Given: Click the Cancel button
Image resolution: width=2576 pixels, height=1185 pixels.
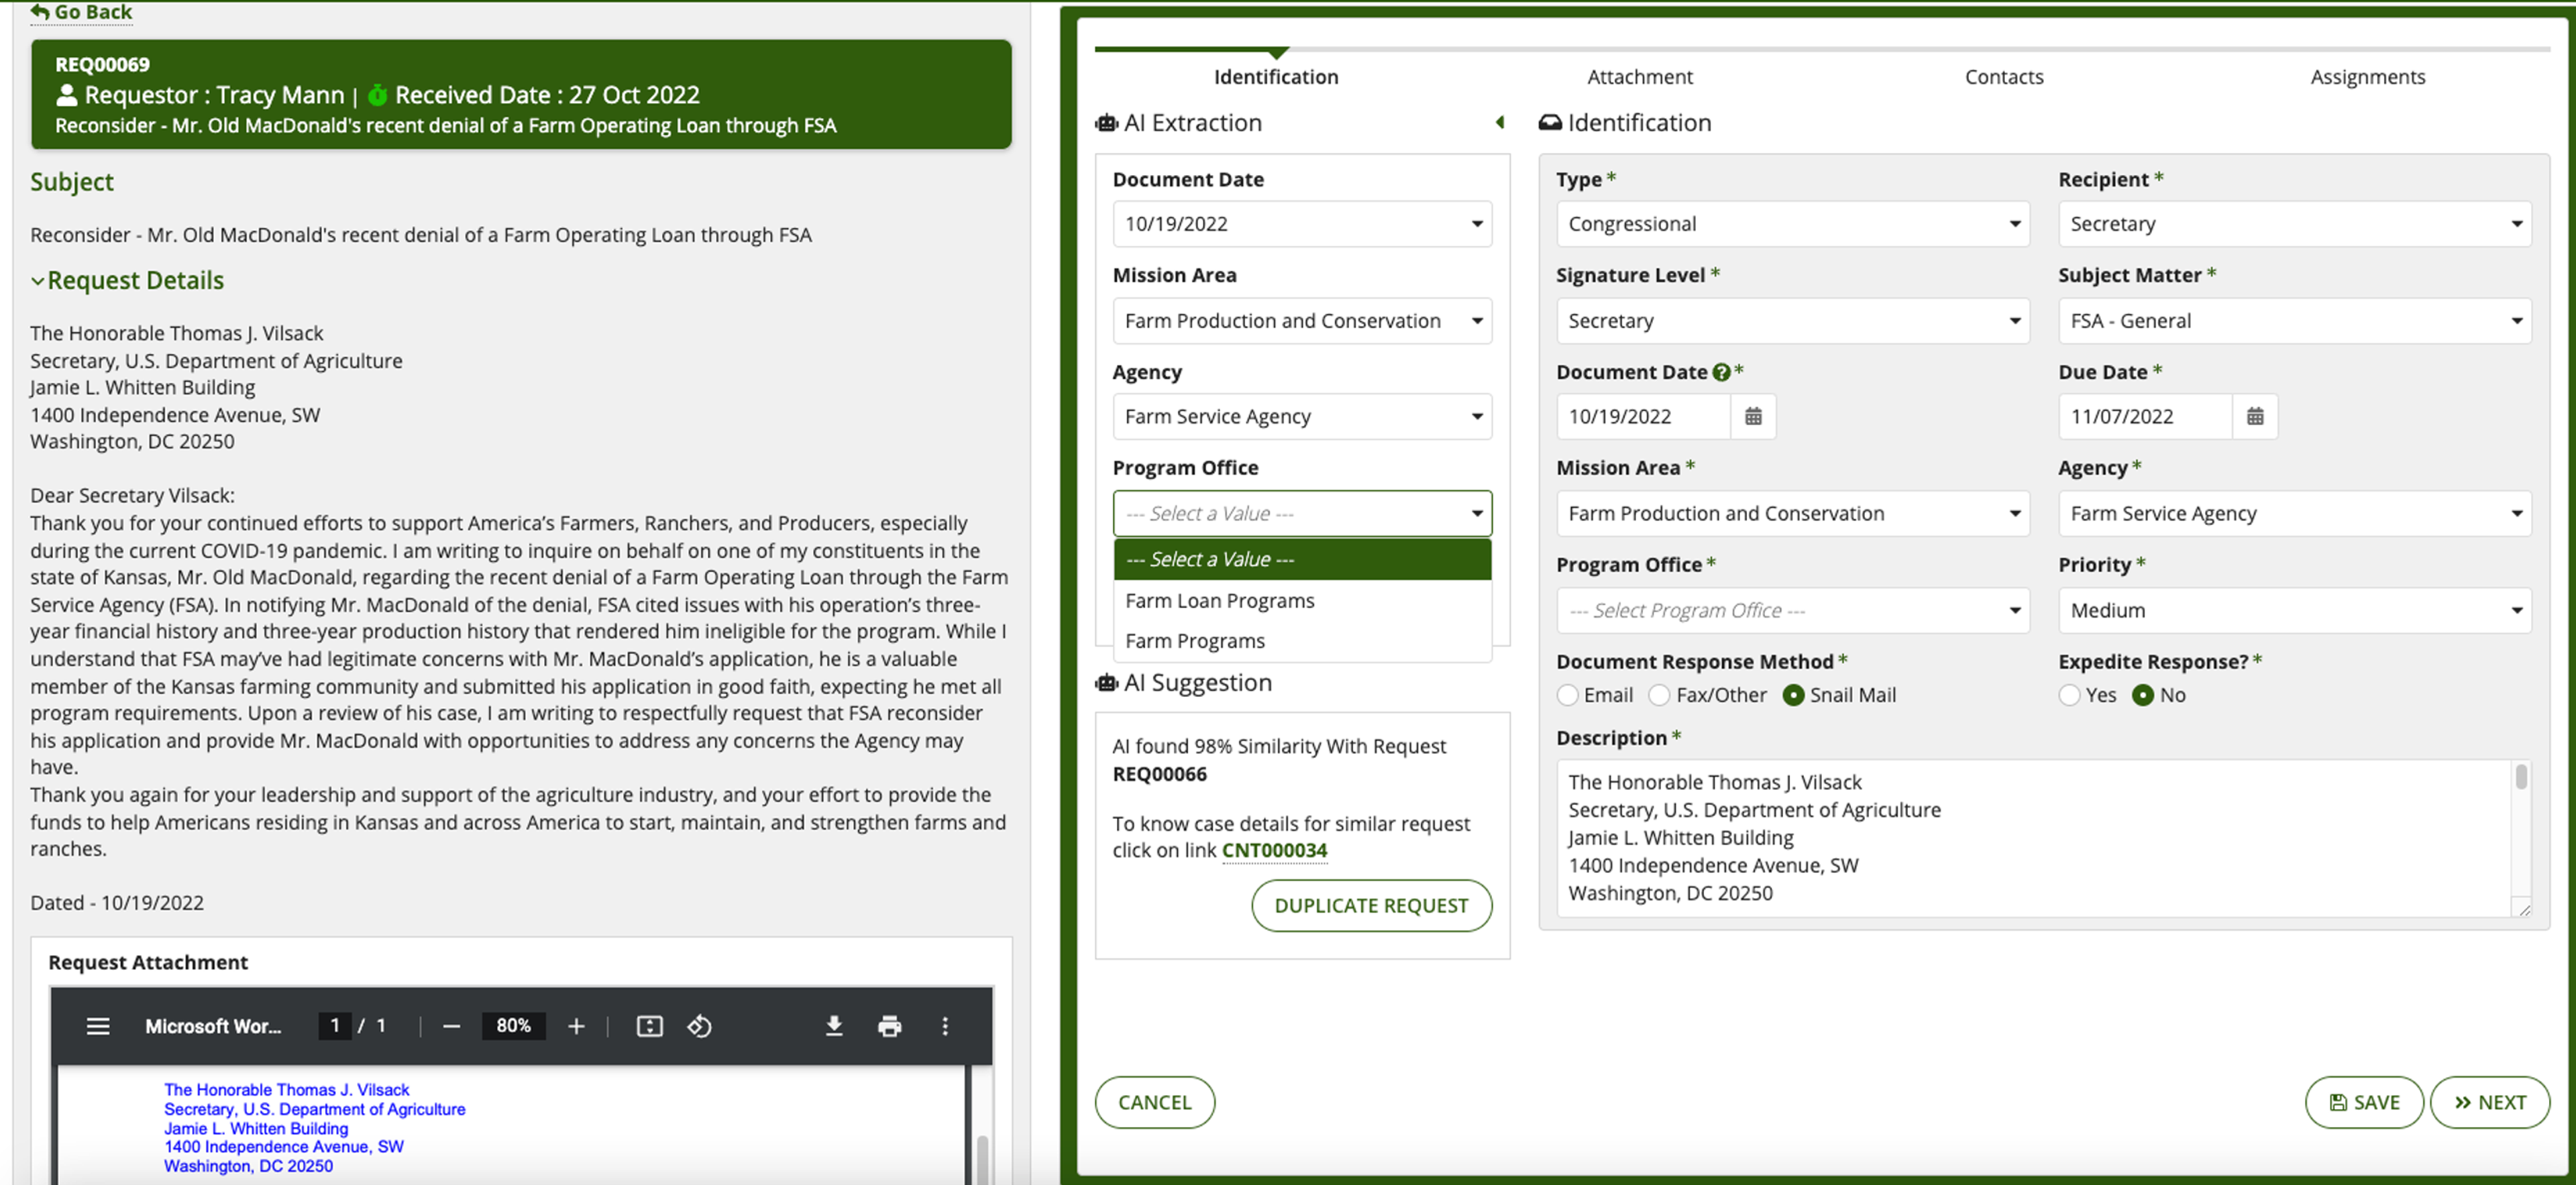Looking at the screenshot, I should (1155, 1102).
